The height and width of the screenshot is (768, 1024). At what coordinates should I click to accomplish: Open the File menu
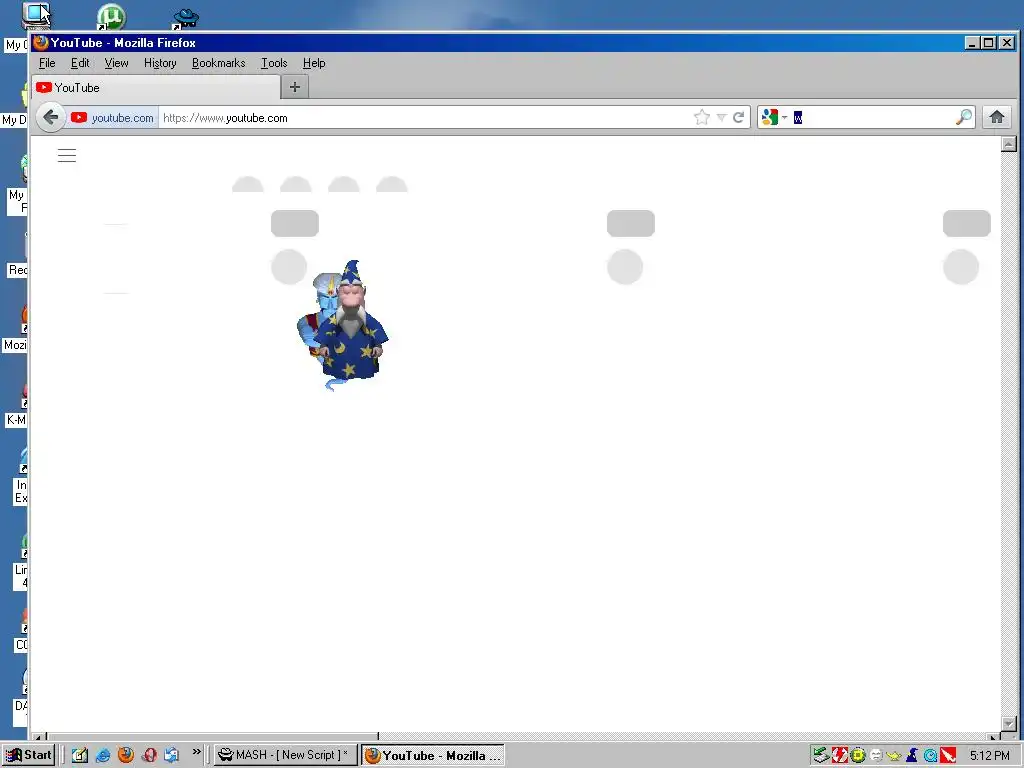pyautogui.click(x=47, y=63)
